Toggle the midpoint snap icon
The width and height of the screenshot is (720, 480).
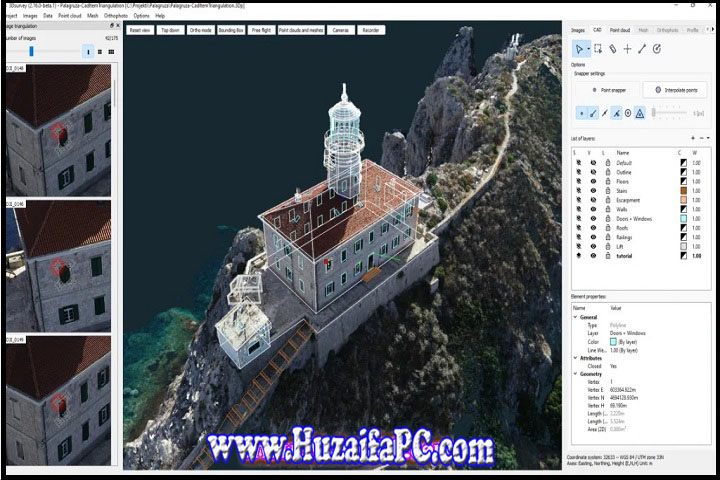[605, 113]
